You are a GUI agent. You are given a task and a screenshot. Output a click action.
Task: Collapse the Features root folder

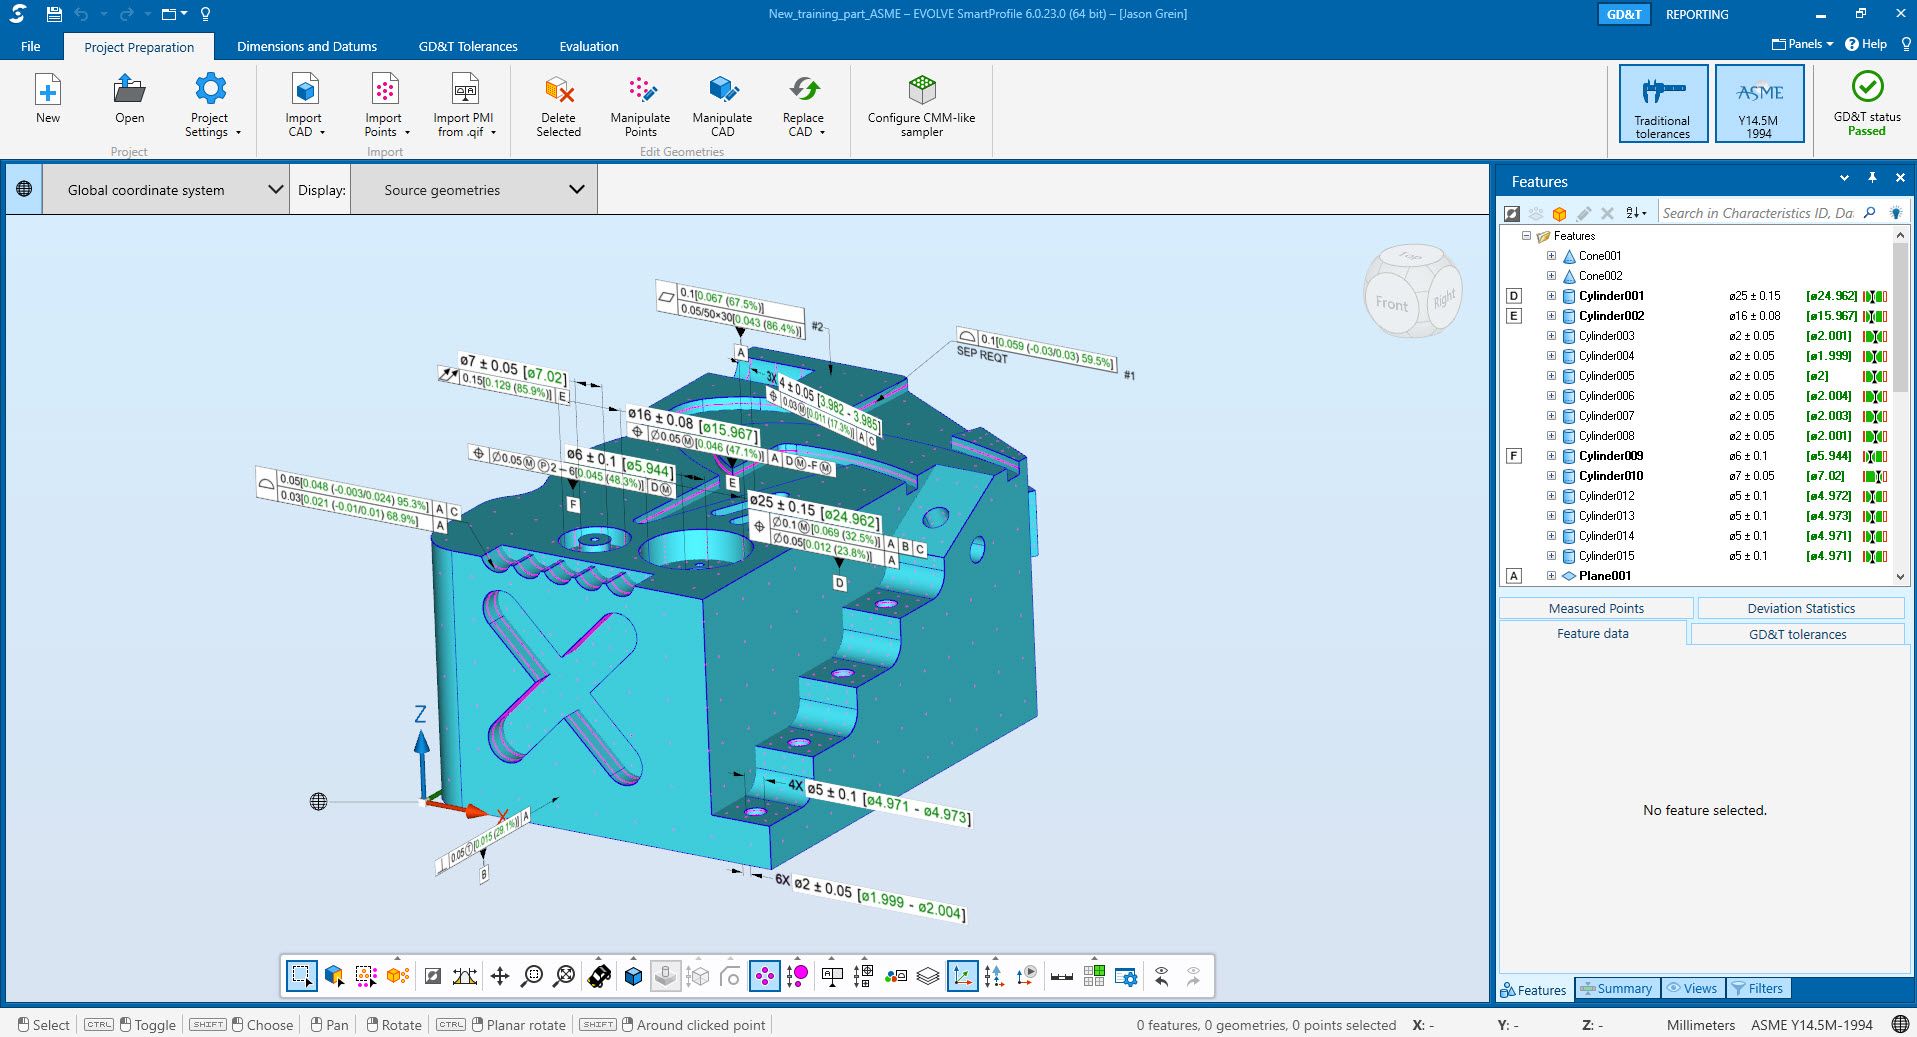click(1526, 236)
